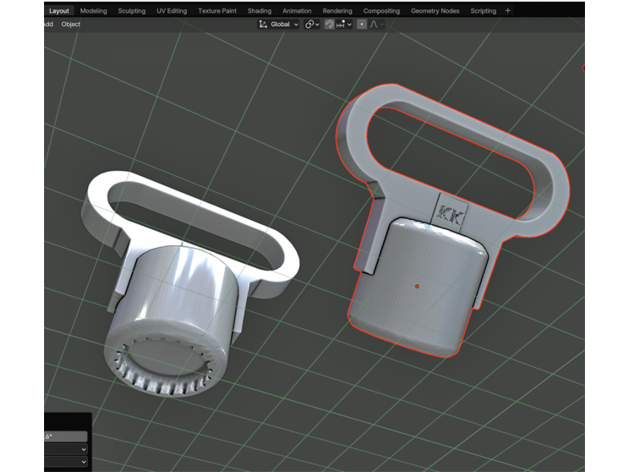Open the Shading workspace tab
This screenshot has height=472, width=628.
pos(259,10)
